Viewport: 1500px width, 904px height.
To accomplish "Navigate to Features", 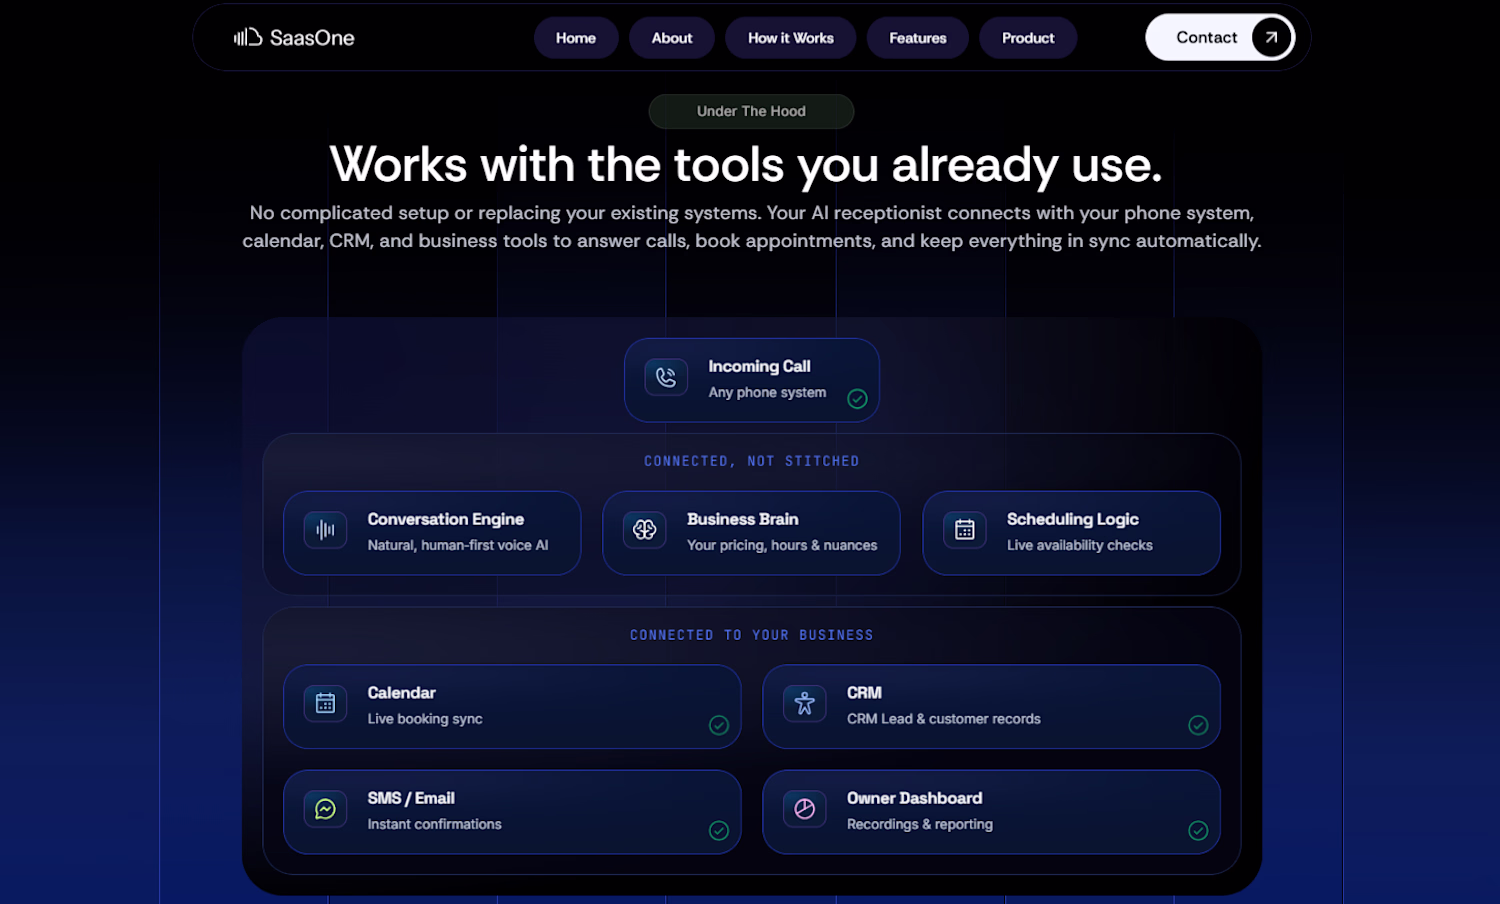I will click(x=918, y=38).
